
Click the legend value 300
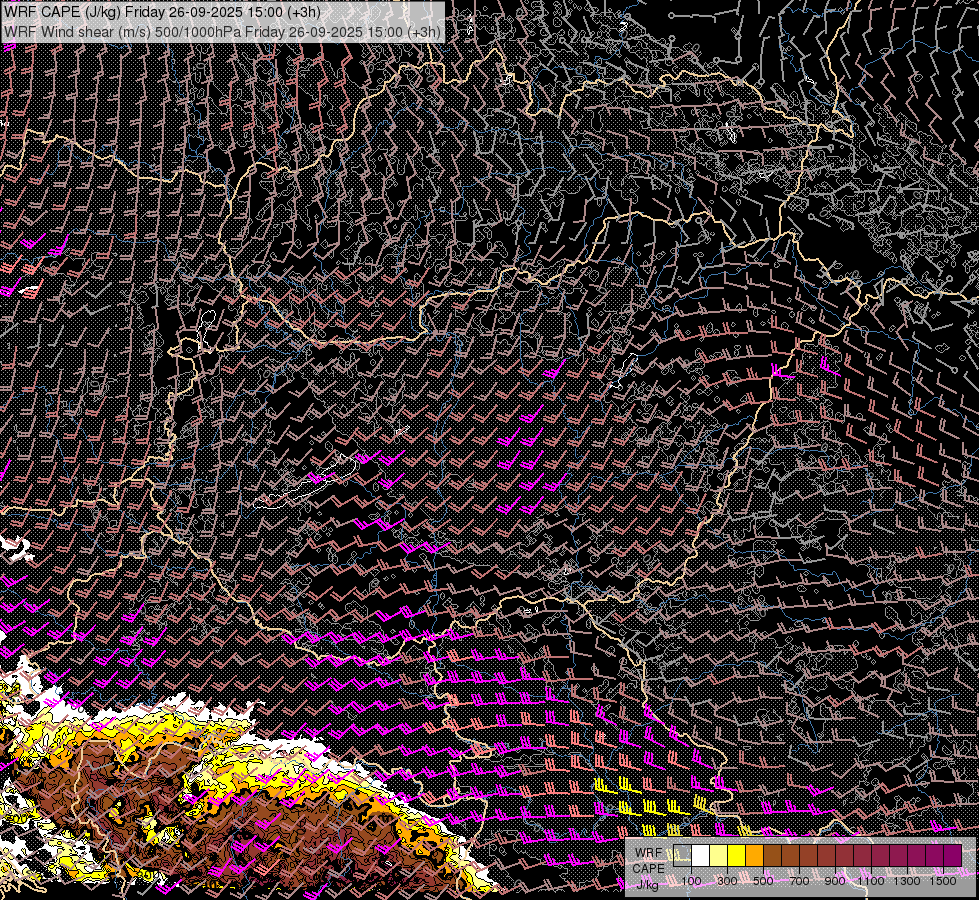(x=727, y=881)
